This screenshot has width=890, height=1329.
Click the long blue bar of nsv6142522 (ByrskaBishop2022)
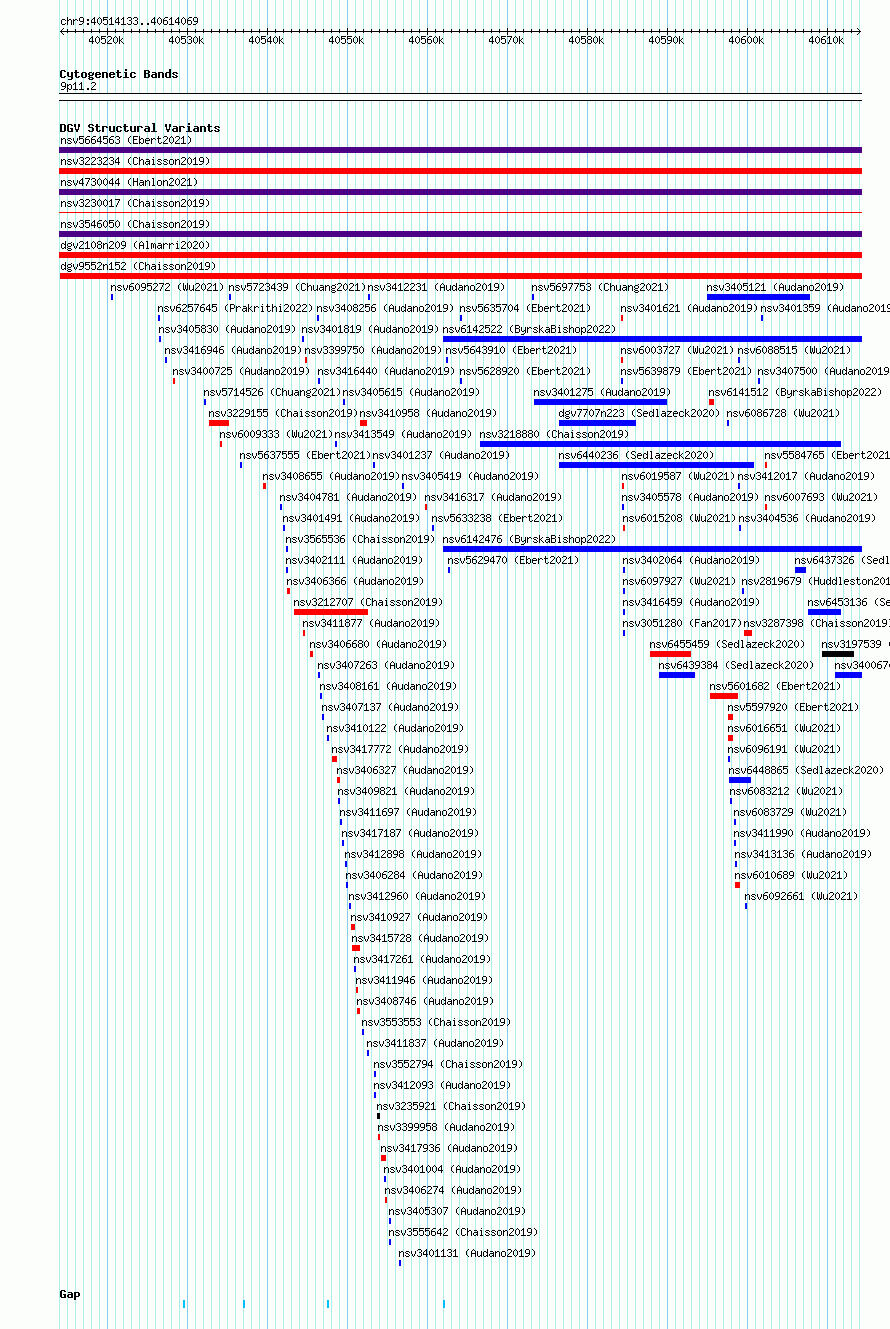pos(652,339)
